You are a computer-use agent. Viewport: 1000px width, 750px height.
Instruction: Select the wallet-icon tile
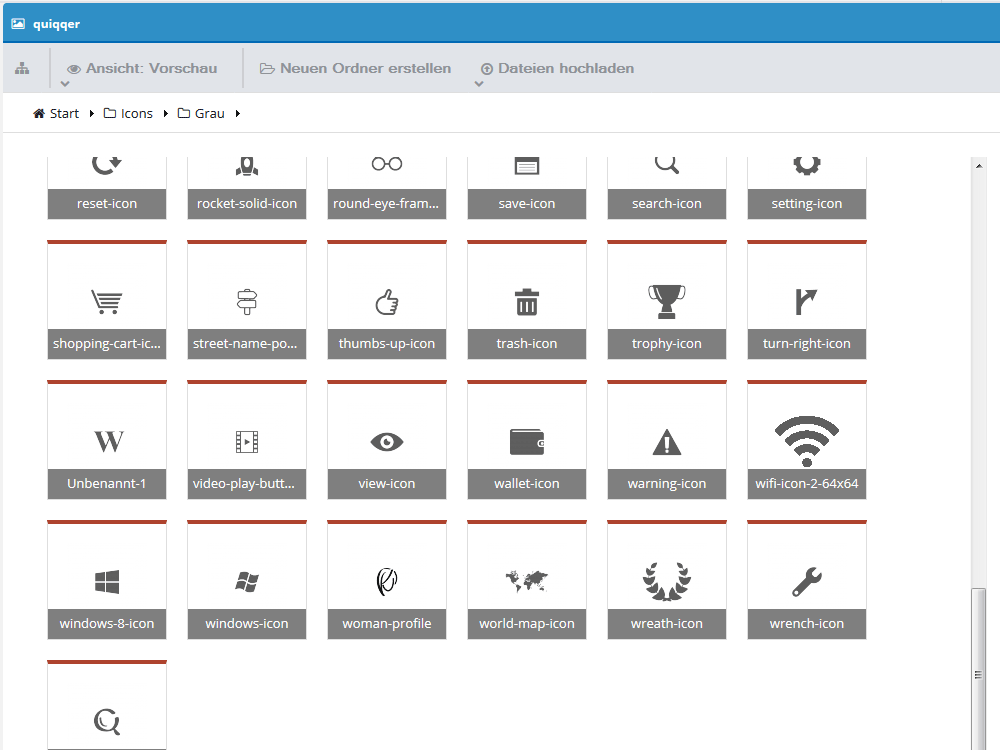tap(527, 440)
